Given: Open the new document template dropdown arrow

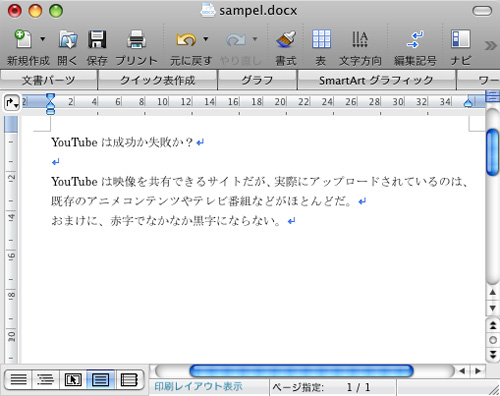Looking at the screenshot, I should [43, 39].
